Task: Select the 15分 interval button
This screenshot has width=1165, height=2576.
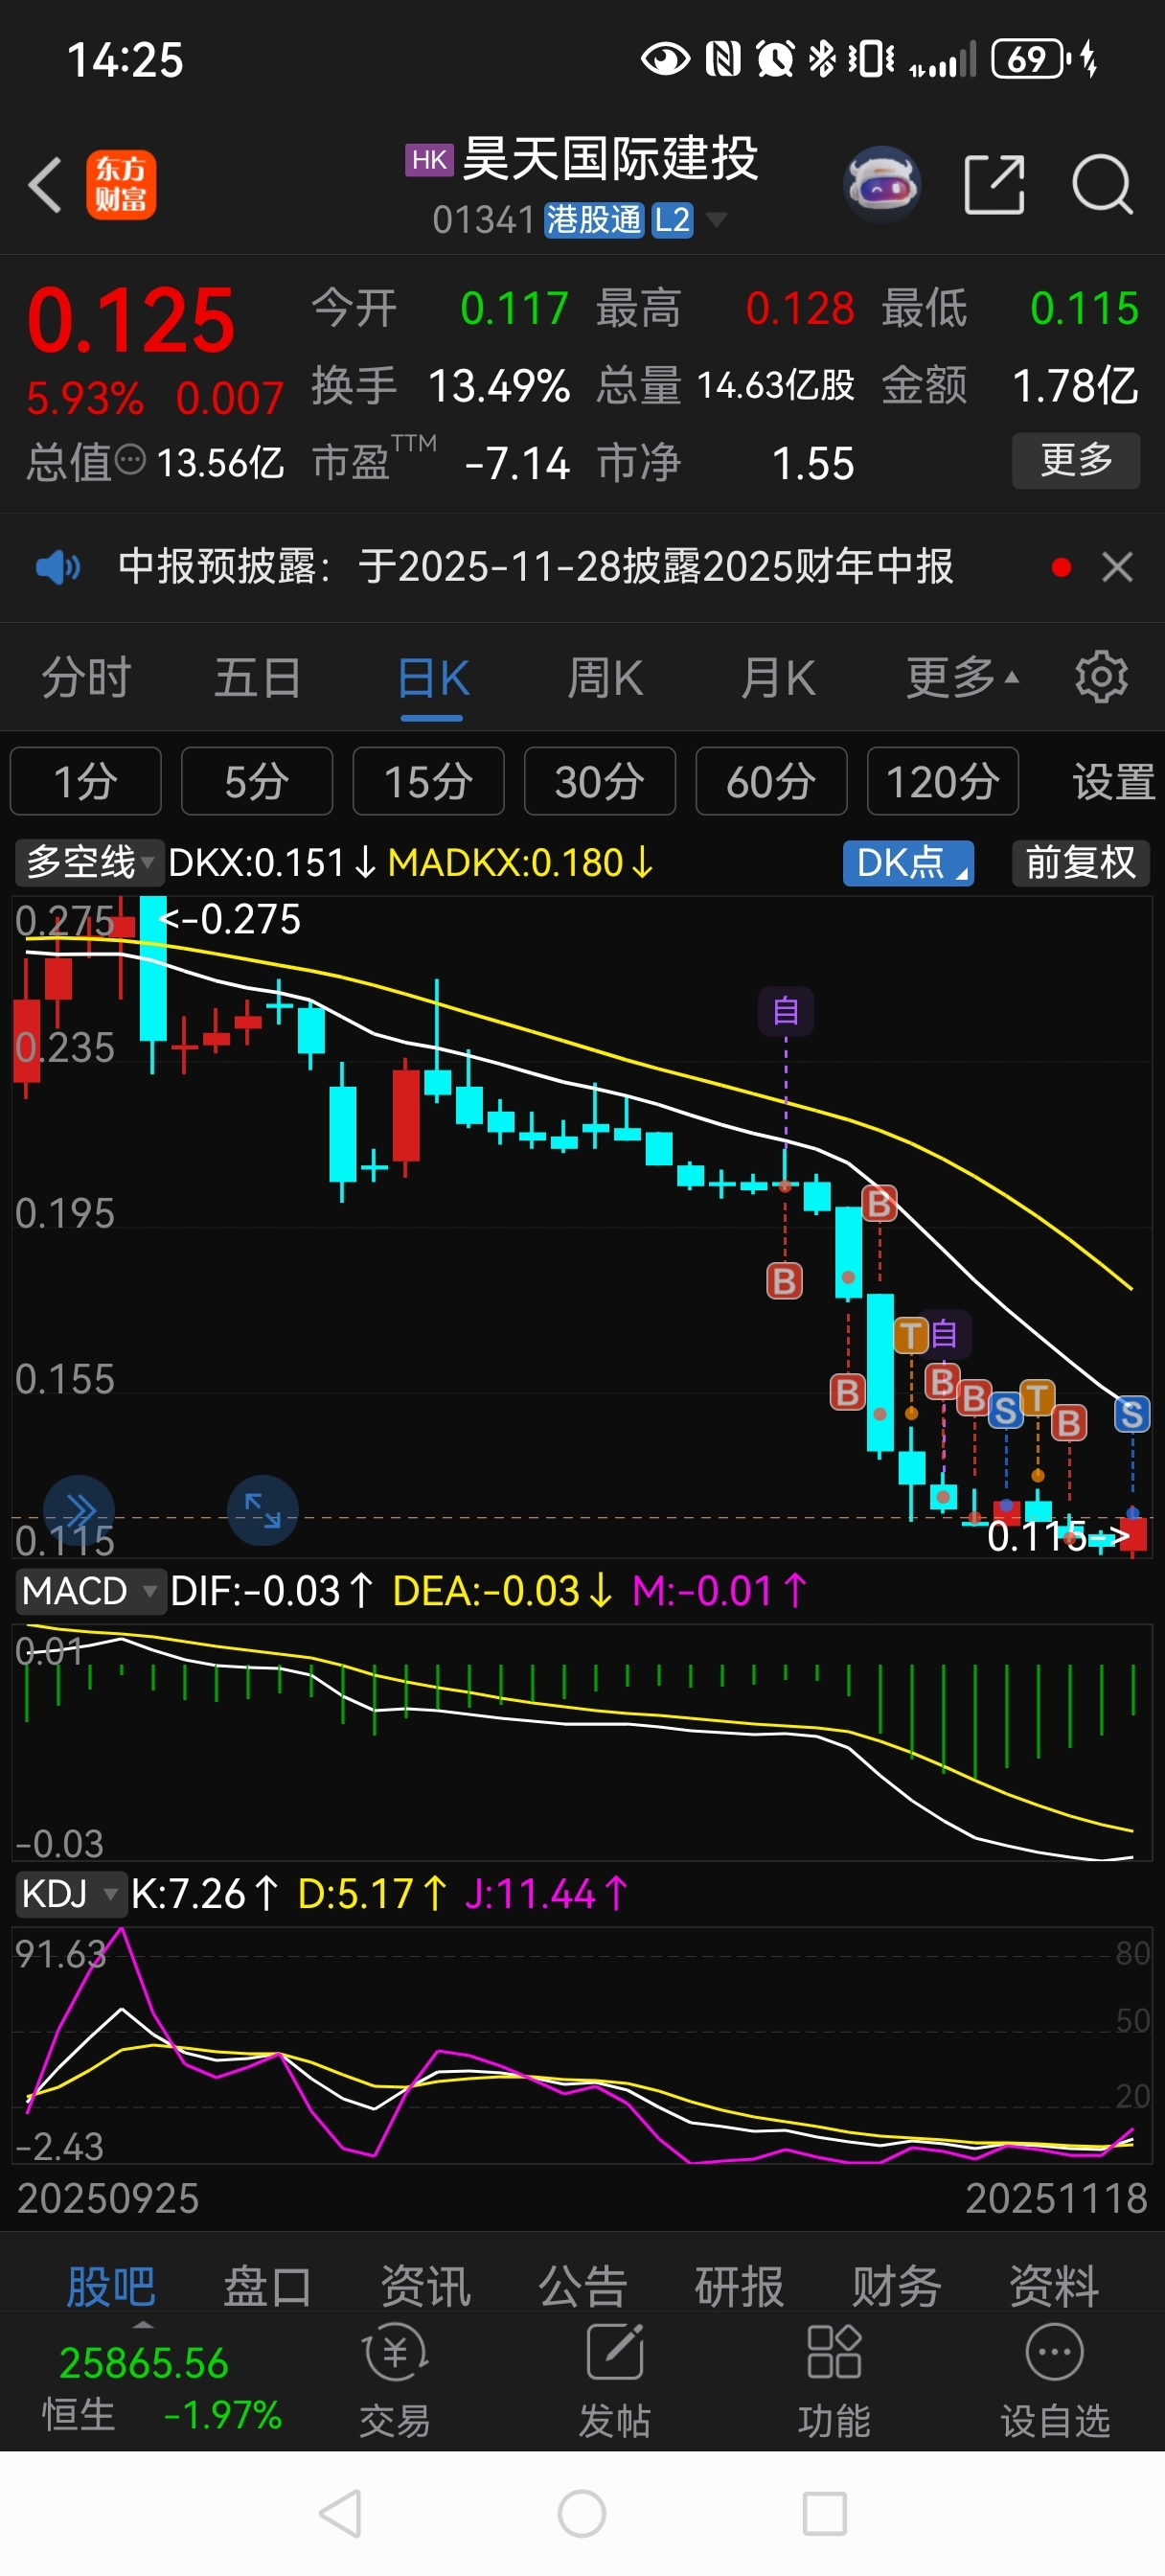Action: coord(428,781)
